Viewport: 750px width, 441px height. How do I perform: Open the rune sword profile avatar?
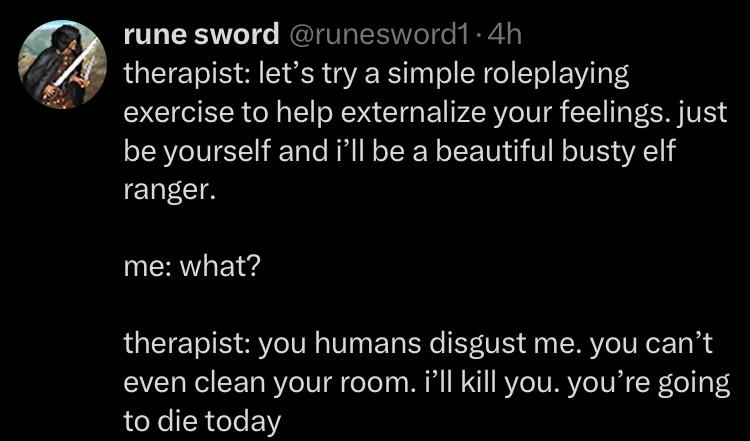click(x=62, y=65)
